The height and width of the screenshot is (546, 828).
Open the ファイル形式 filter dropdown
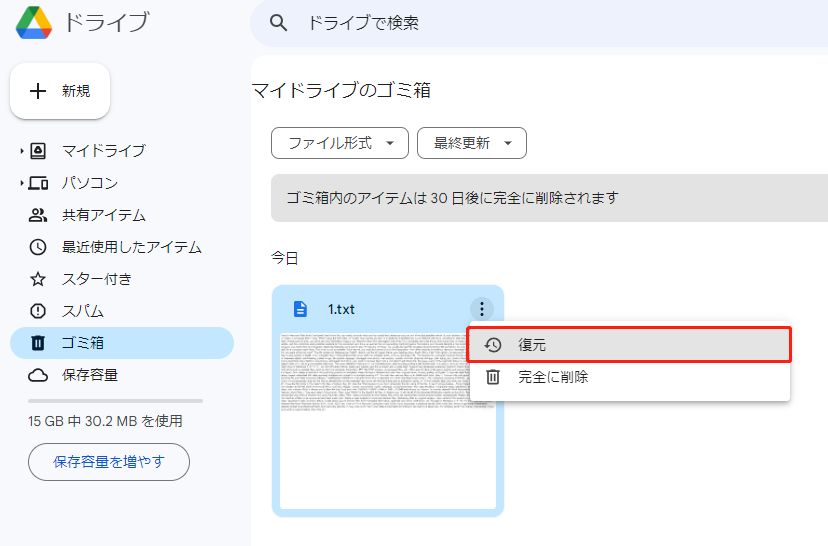(x=340, y=143)
